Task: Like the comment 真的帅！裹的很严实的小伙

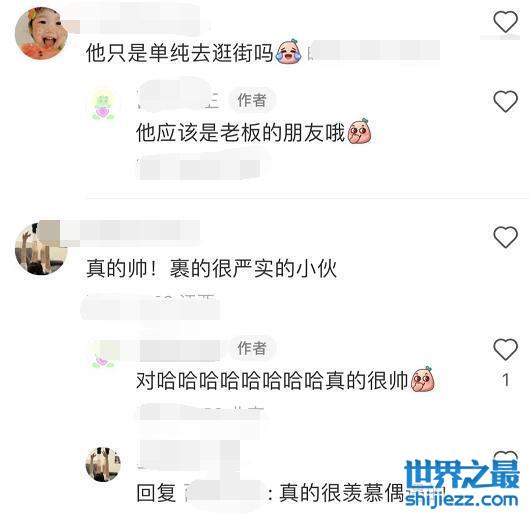Action: pyautogui.click(x=505, y=237)
